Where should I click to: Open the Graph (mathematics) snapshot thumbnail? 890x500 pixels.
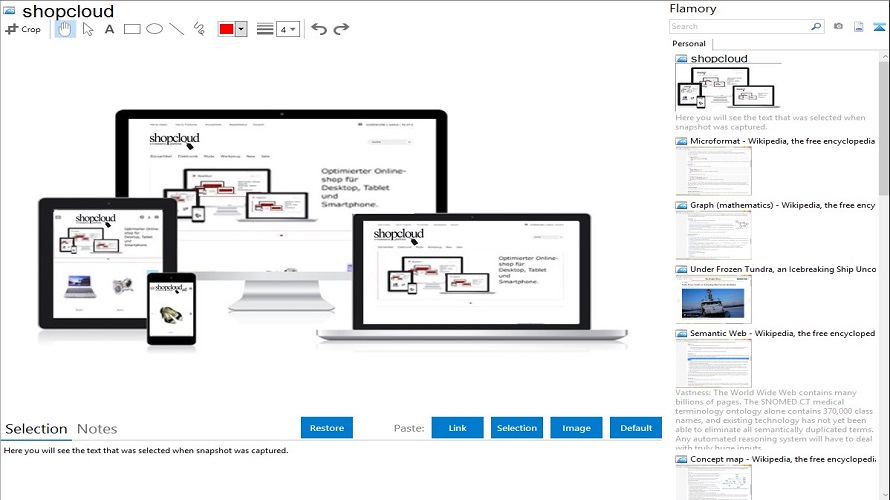click(713, 235)
